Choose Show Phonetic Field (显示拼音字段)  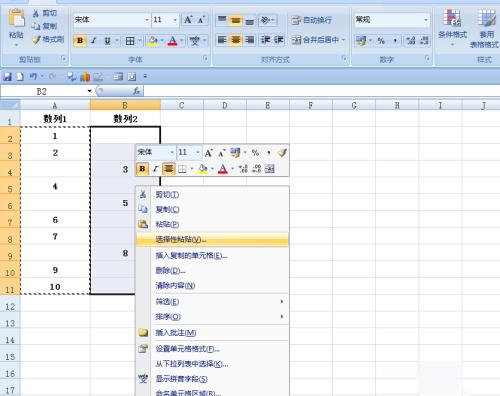(x=212, y=379)
